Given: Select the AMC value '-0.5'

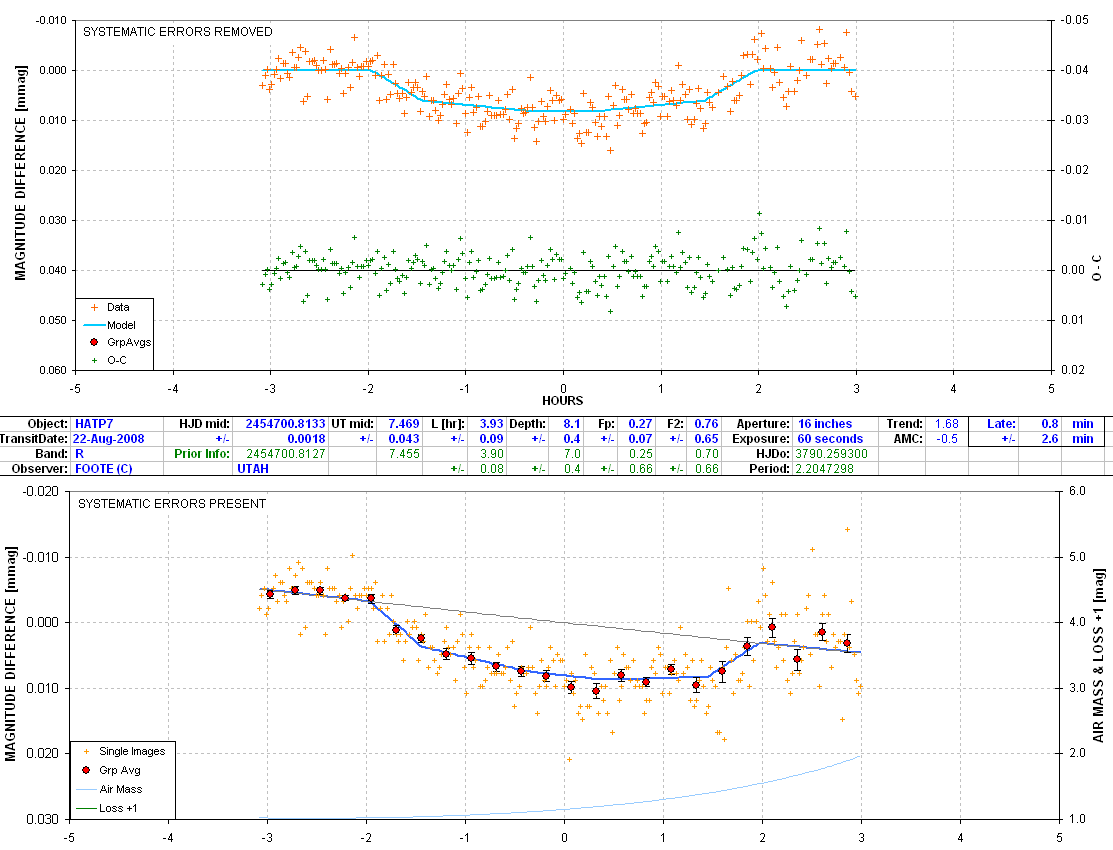Looking at the screenshot, I should pyautogui.click(x=947, y=439).
